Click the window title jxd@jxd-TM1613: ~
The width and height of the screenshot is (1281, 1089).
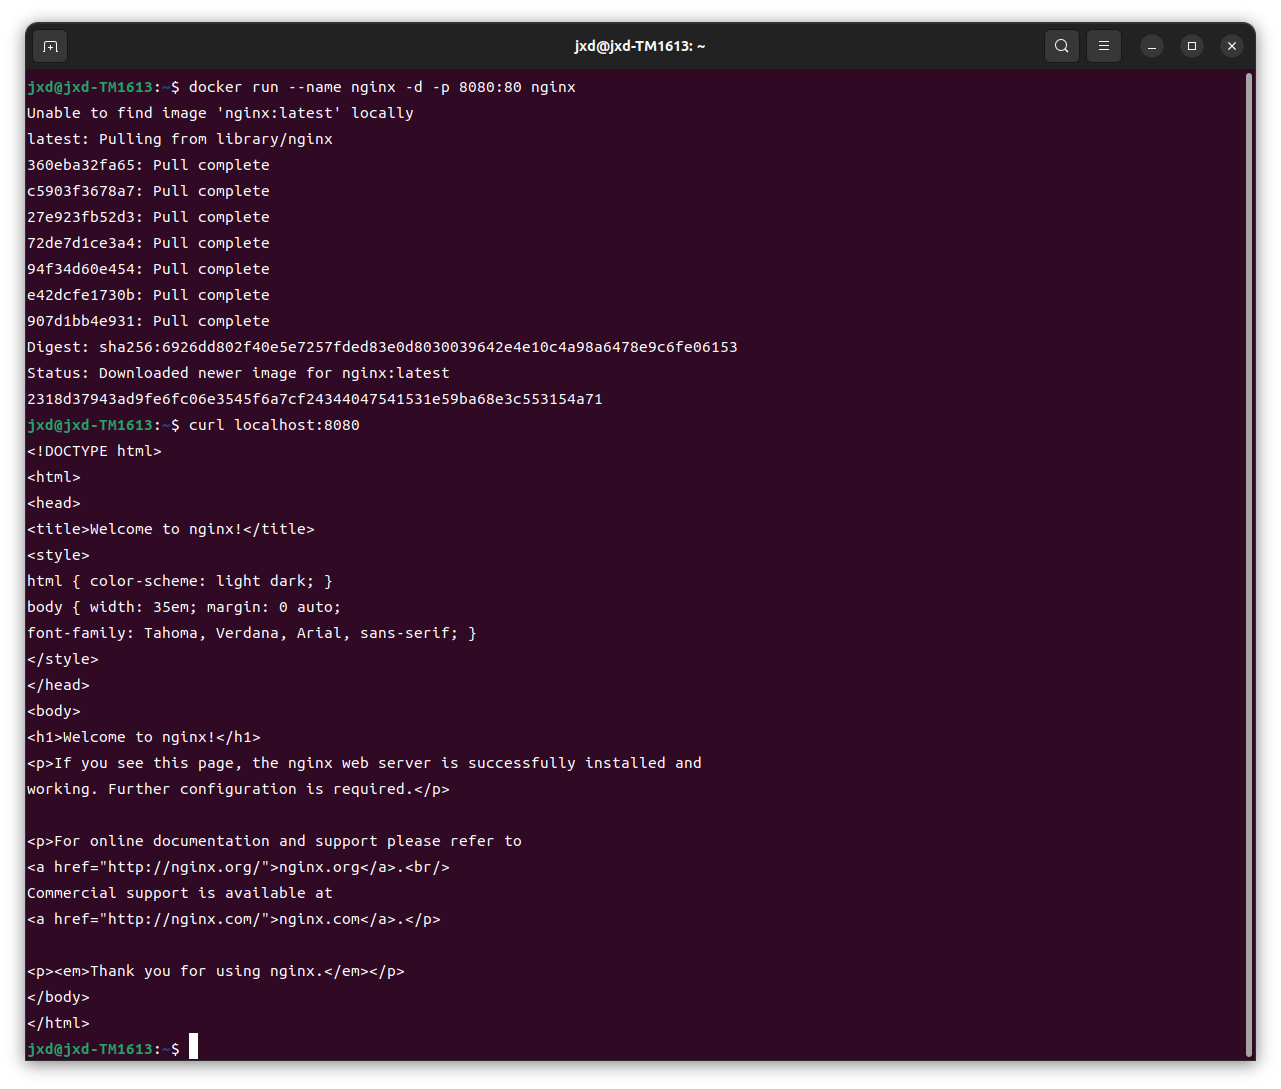point(640,46)
